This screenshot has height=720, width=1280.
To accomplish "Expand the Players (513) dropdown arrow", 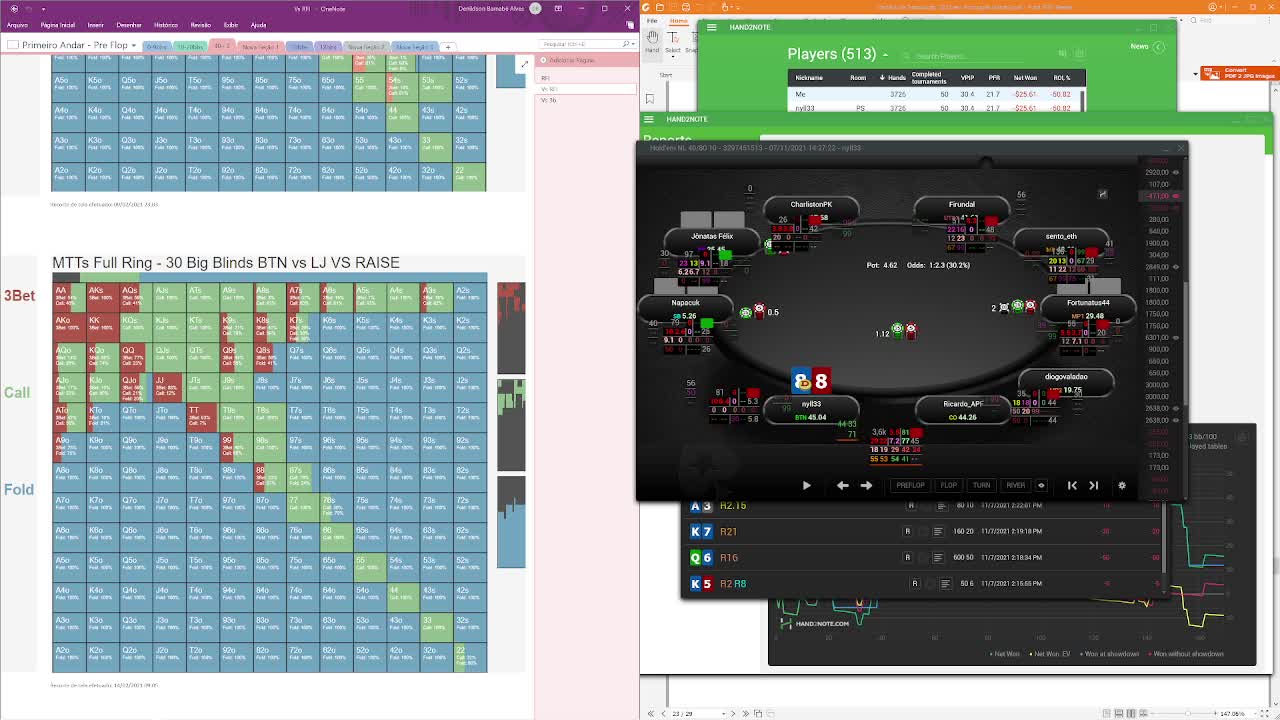I will point(885,54).
